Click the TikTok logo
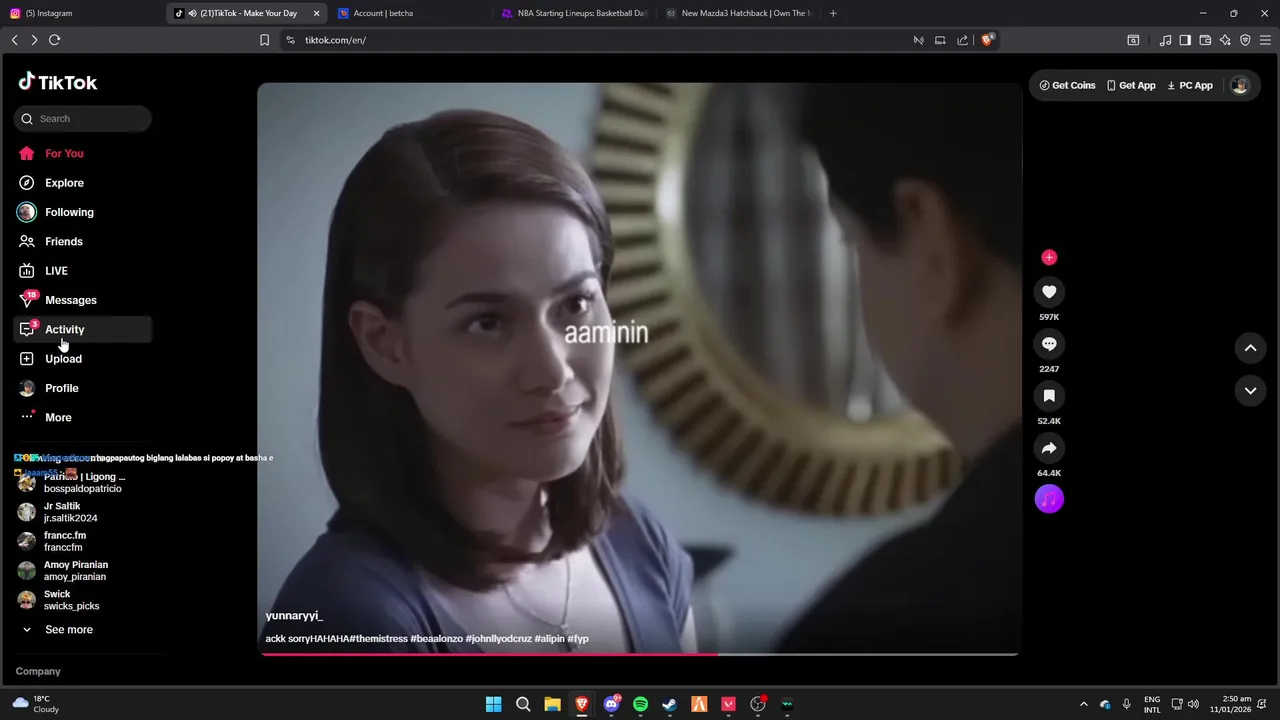 57,82
